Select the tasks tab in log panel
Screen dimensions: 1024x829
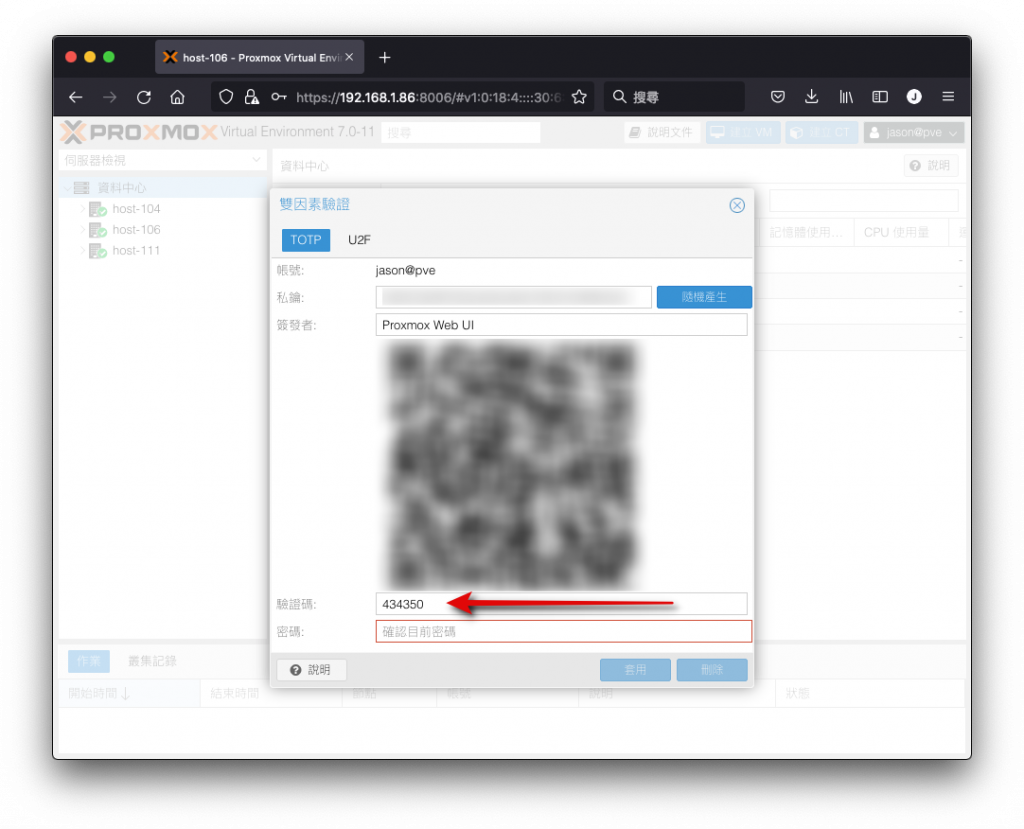(x=88, y=661)
